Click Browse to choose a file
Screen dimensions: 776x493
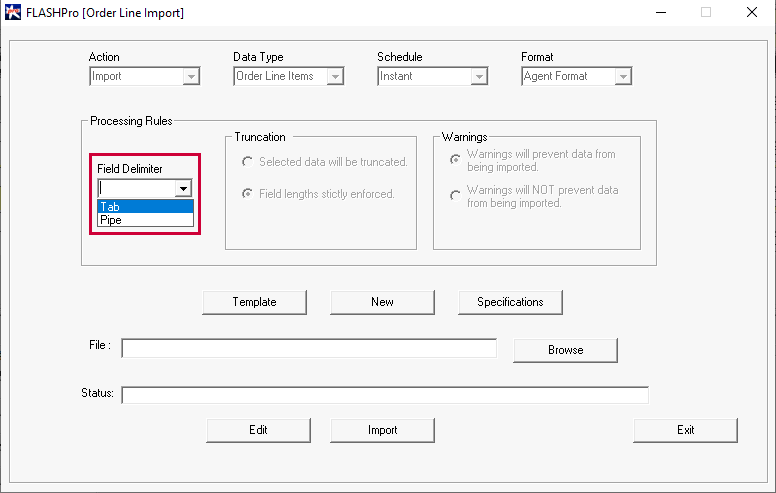pos(566,350)
